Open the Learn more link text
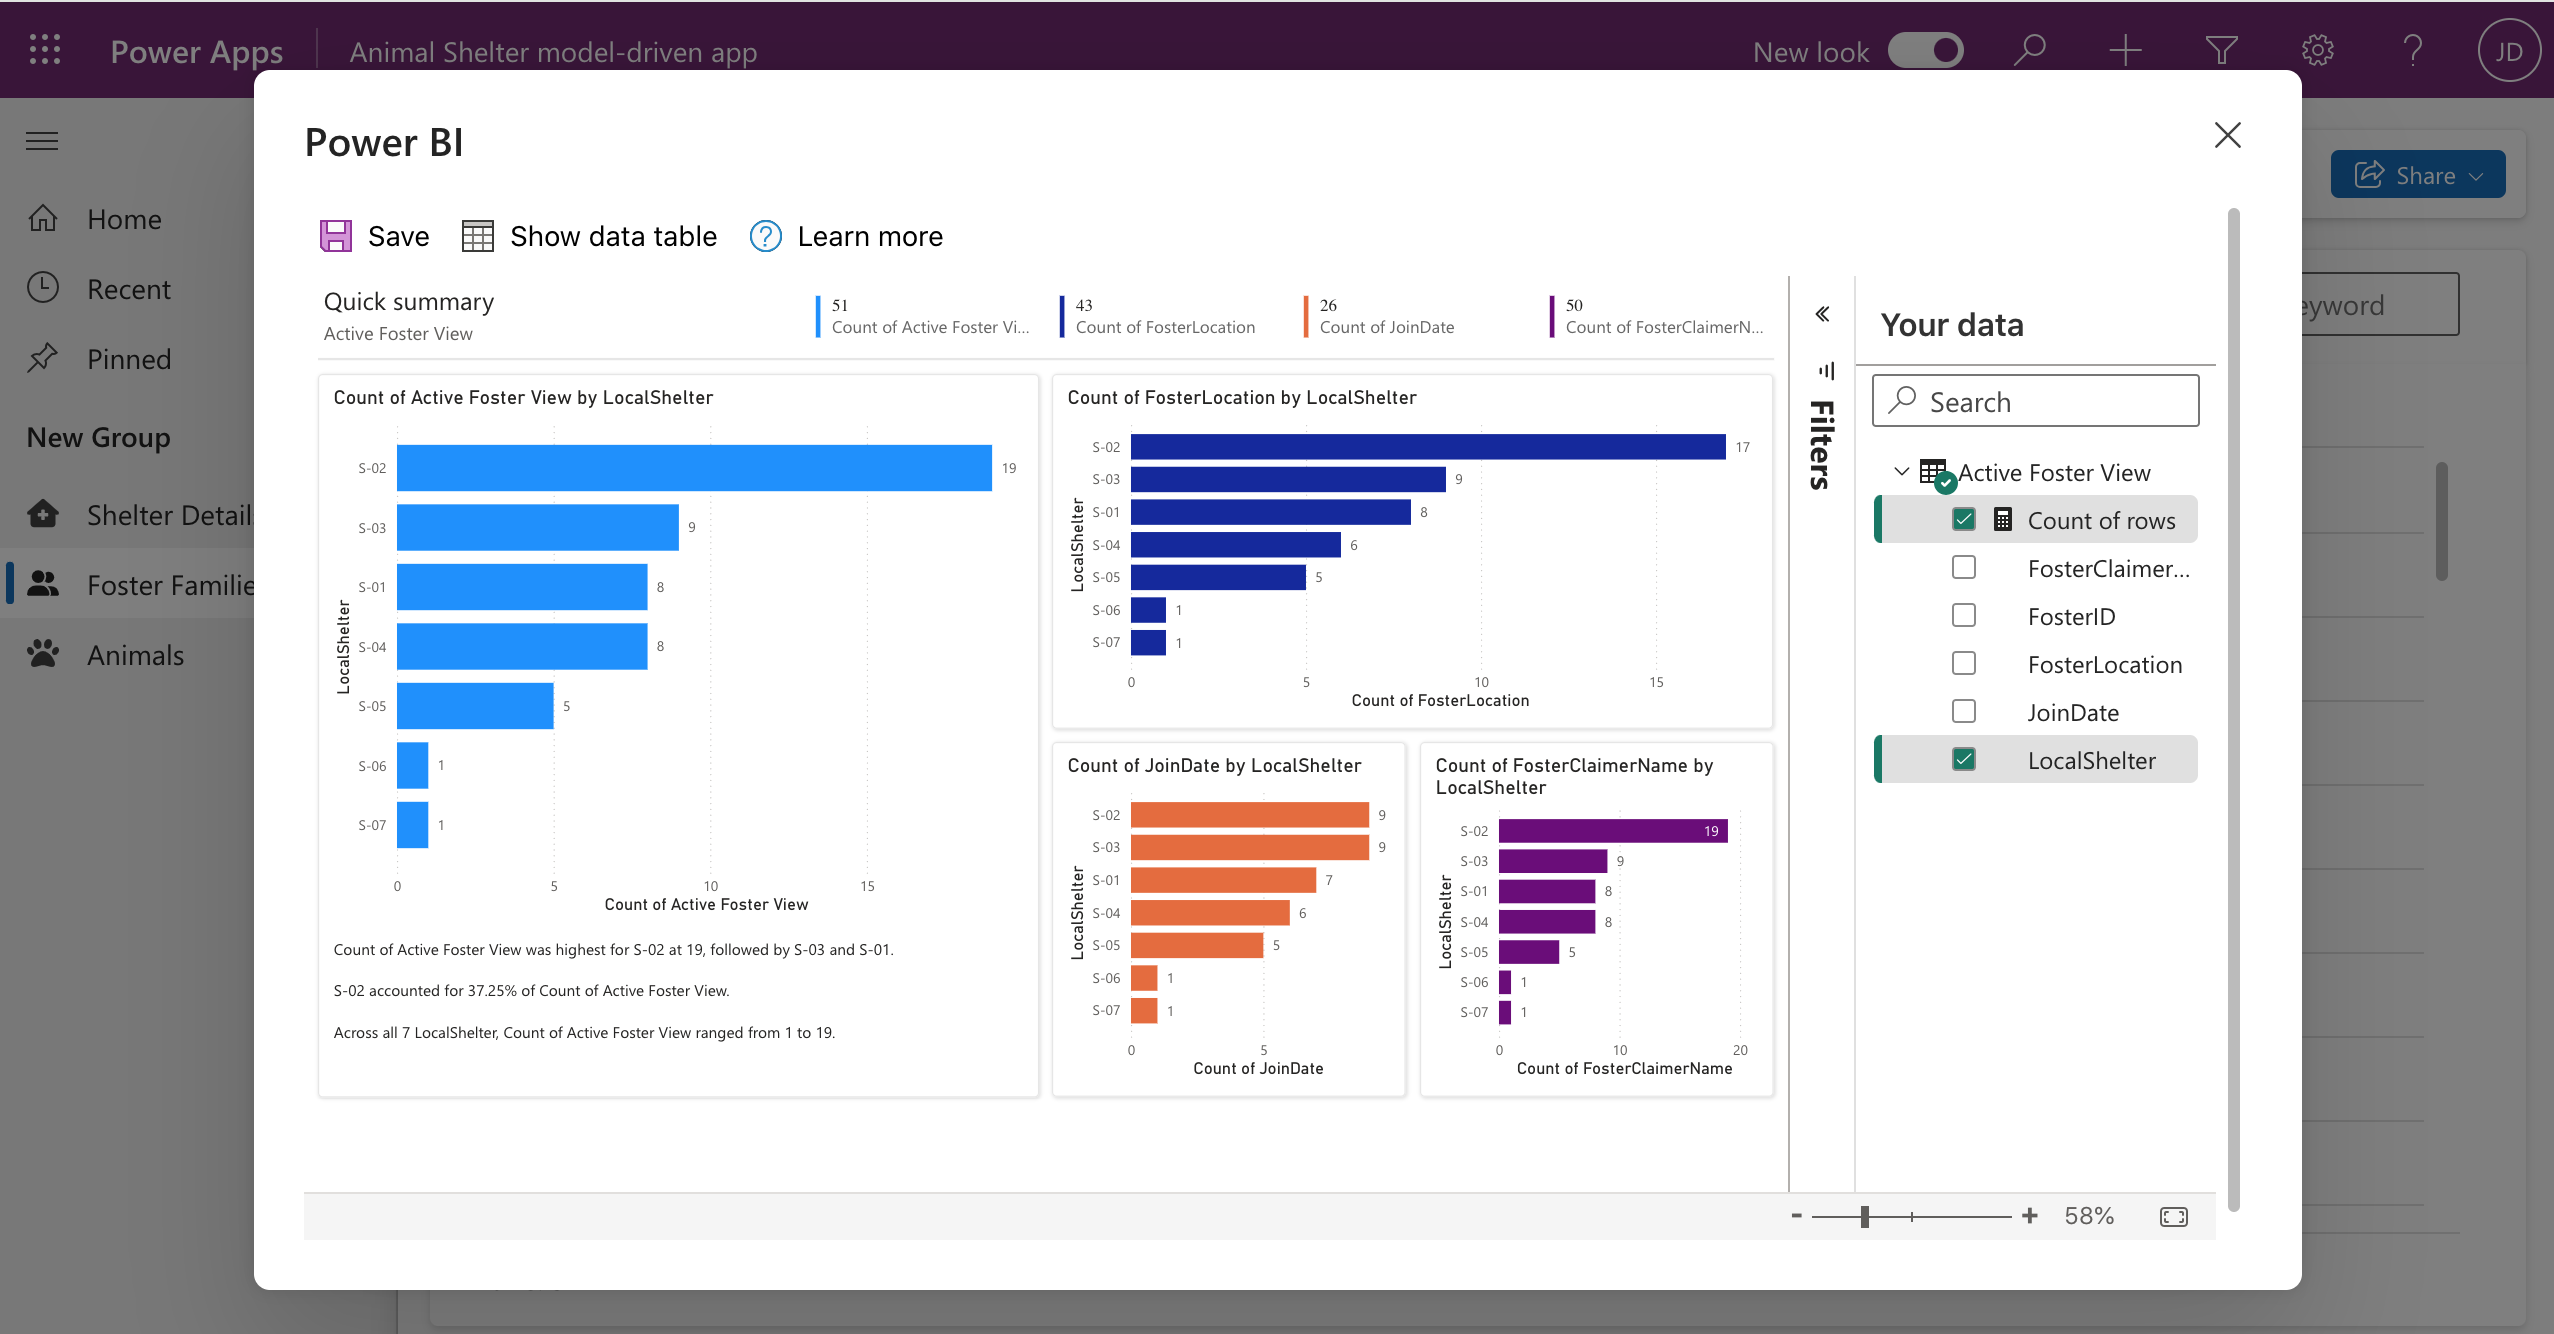The height and width of the screenshot is (1334, 2554). (x=870, y=236)
